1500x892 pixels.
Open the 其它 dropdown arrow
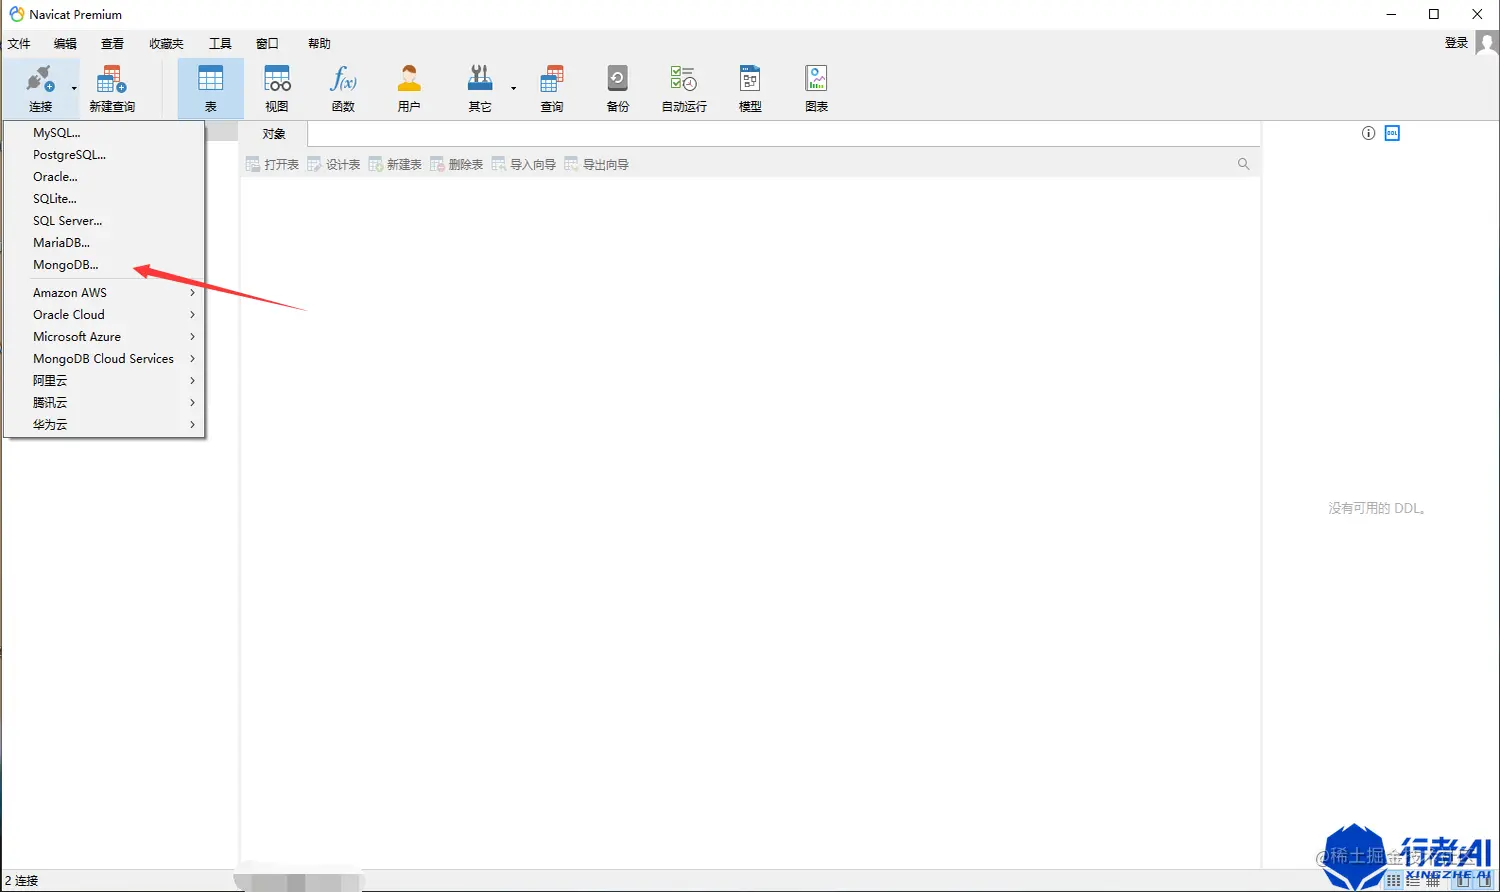514,89
